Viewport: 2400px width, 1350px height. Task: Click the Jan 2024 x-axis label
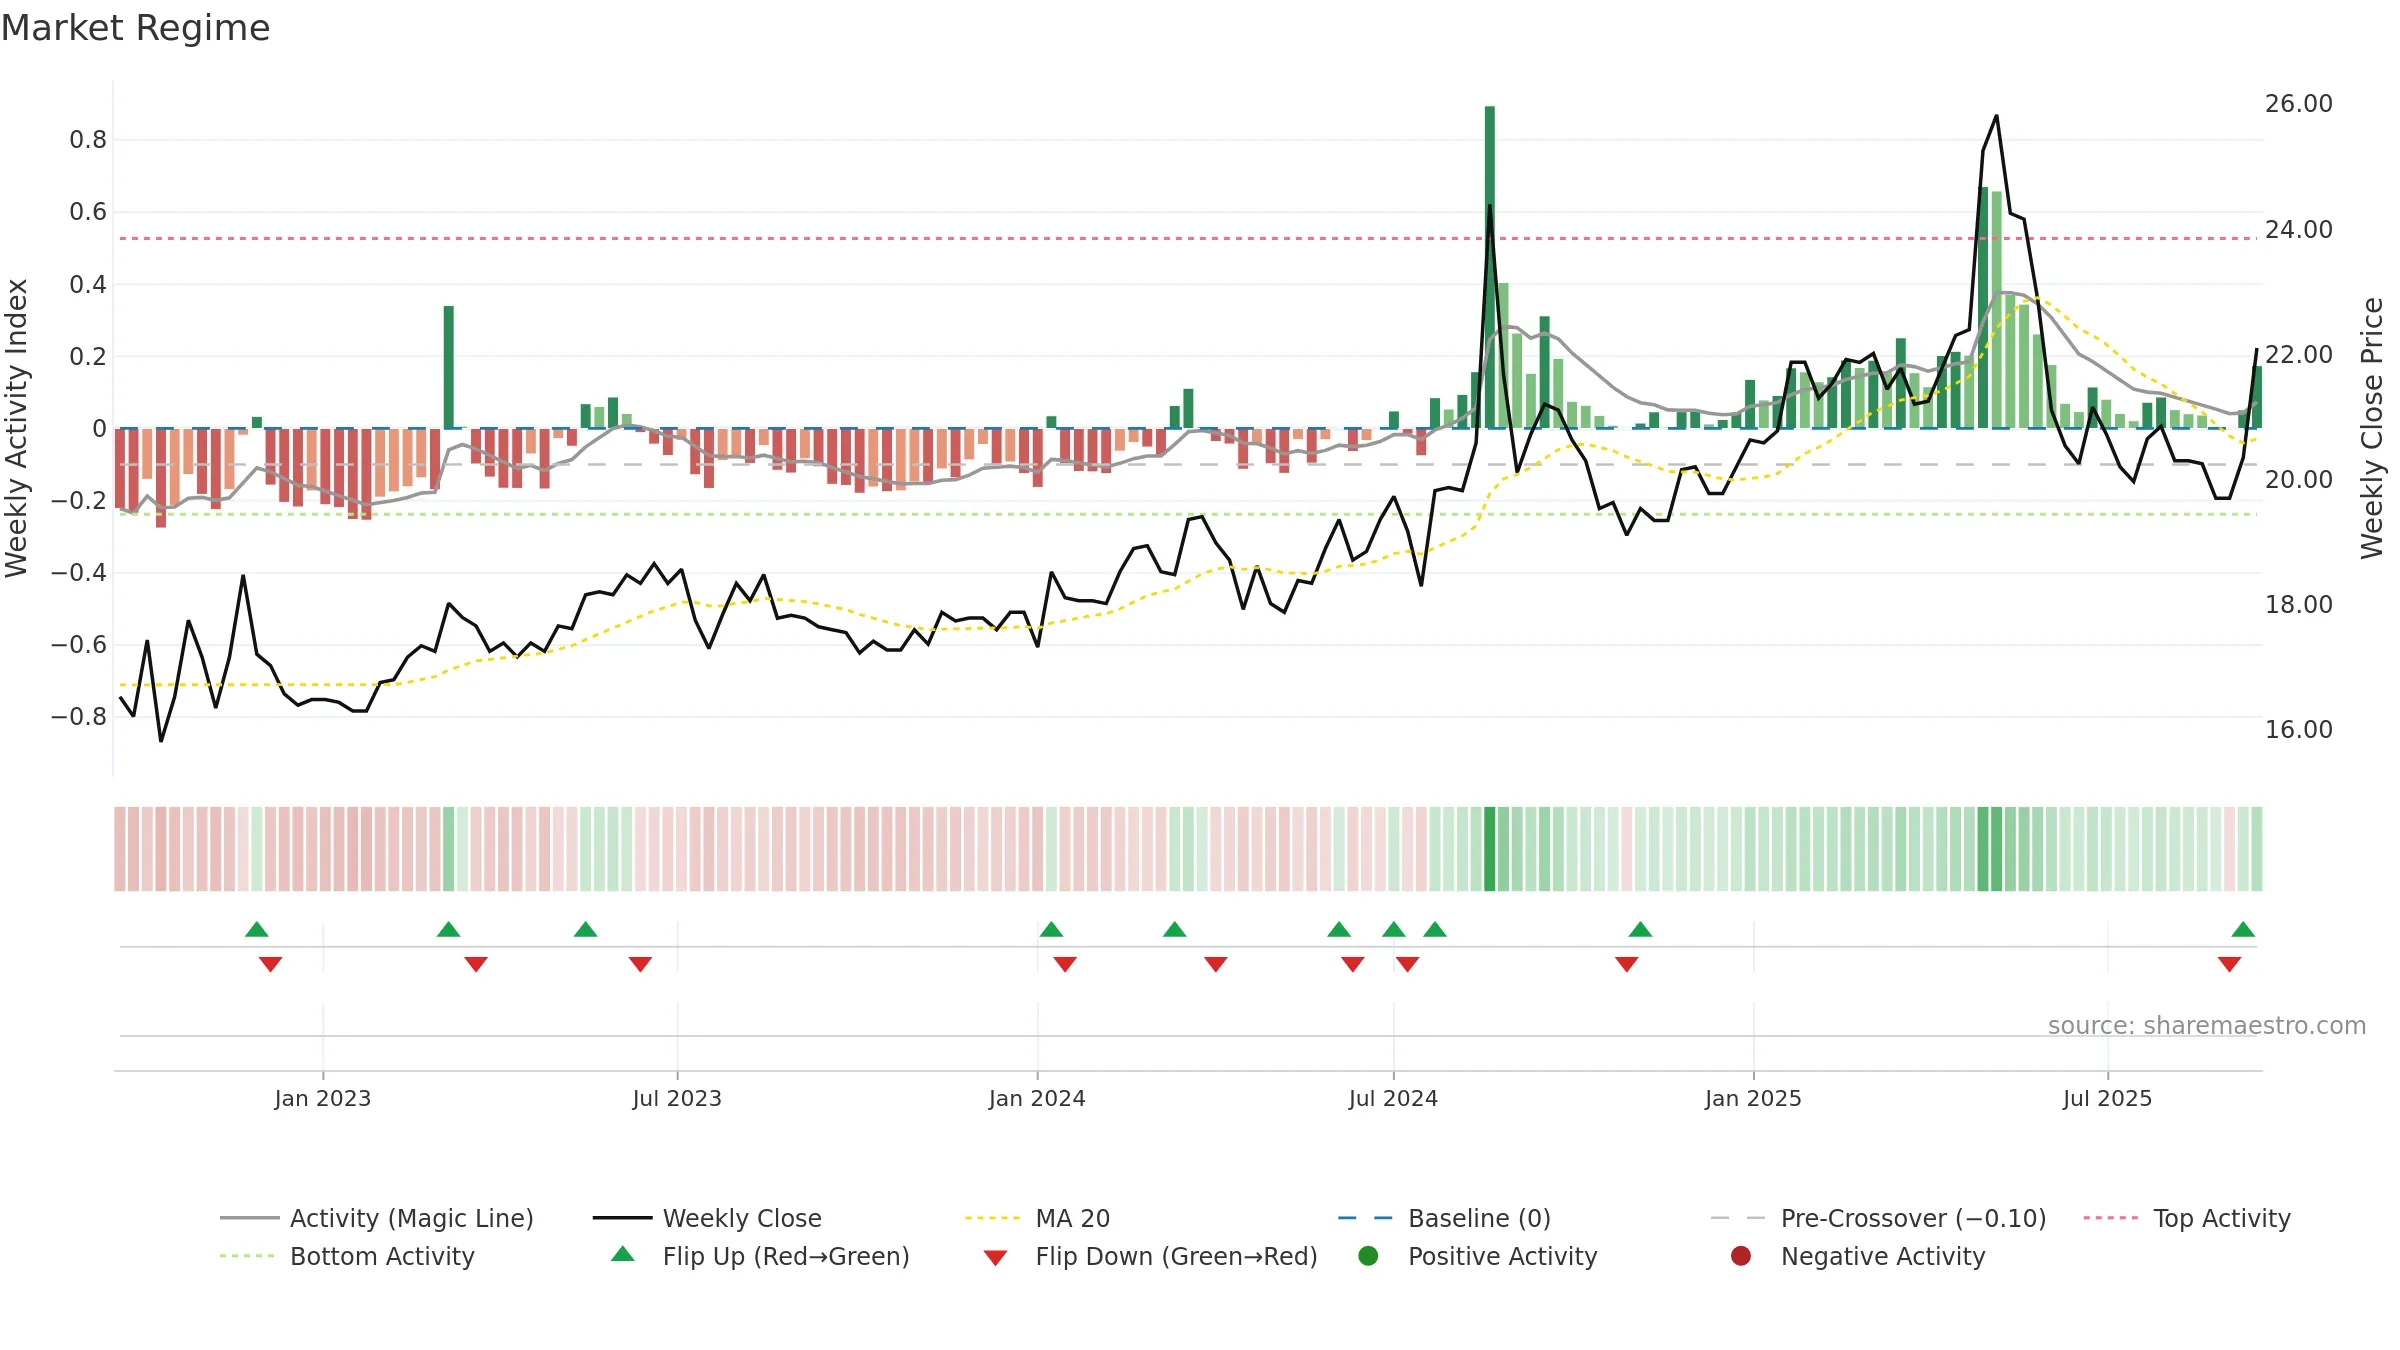pos(1037,1098)
